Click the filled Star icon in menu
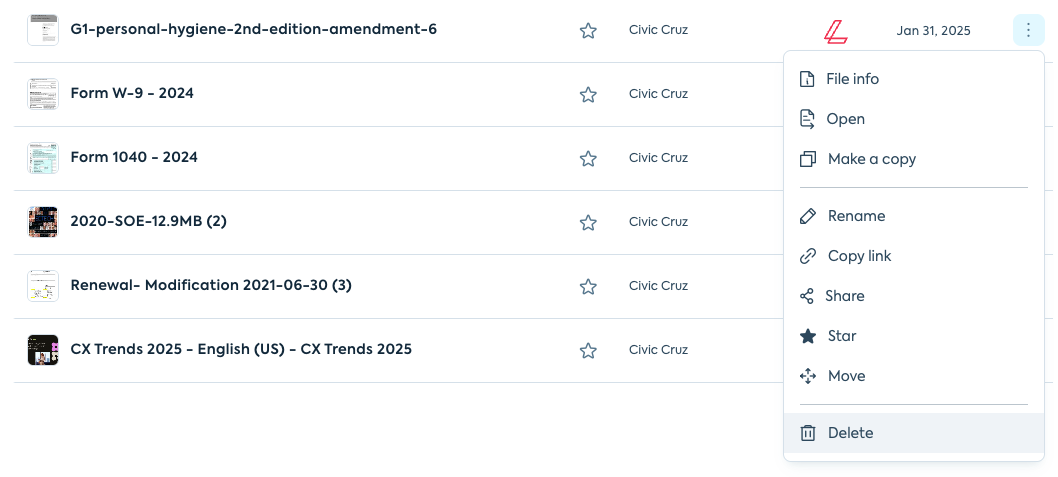The height and width of the screenshot is (477, 1058). [x=808, y=336]
